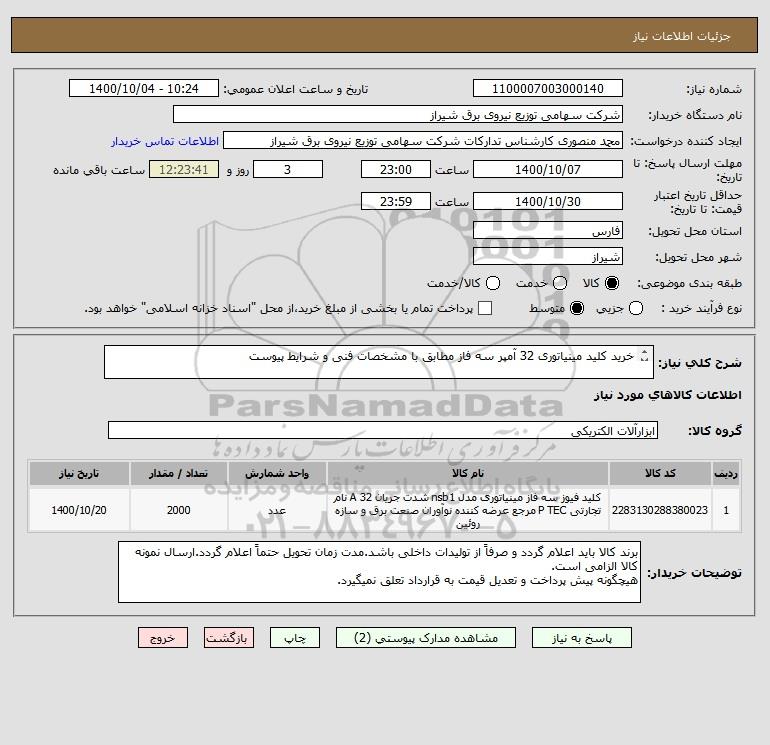The width and height of the screenshot is (770, 745).
Task: Click the کد کالا column header
Action: point(660,473)
